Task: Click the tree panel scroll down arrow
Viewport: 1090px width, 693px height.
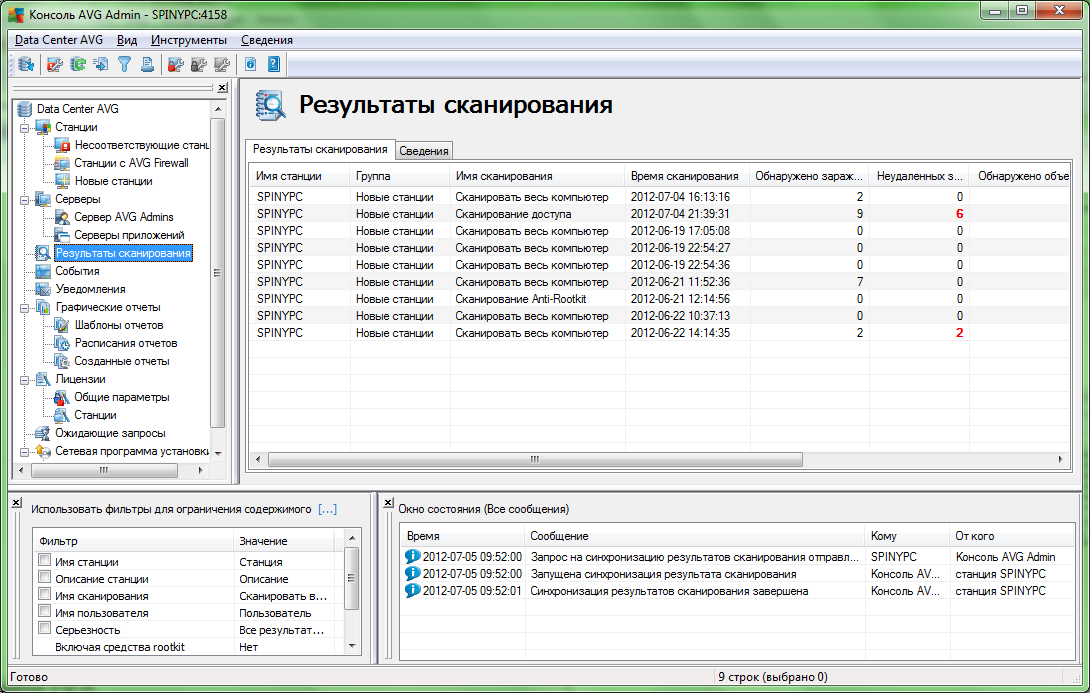Action: pos(218,453)
